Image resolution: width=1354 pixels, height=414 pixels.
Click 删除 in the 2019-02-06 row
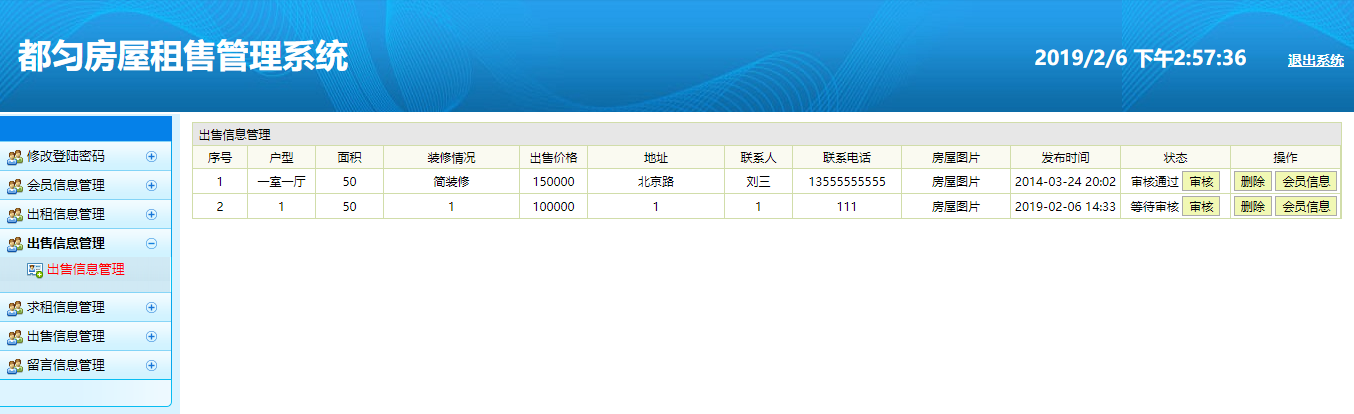coord(1252,207)
